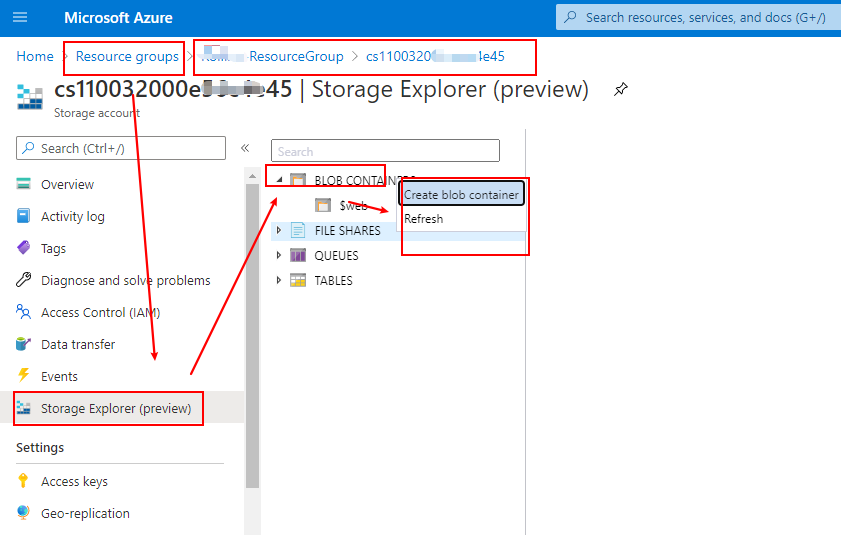Click the $web container icon
The image size is (841, 535).
click(323, 205)
